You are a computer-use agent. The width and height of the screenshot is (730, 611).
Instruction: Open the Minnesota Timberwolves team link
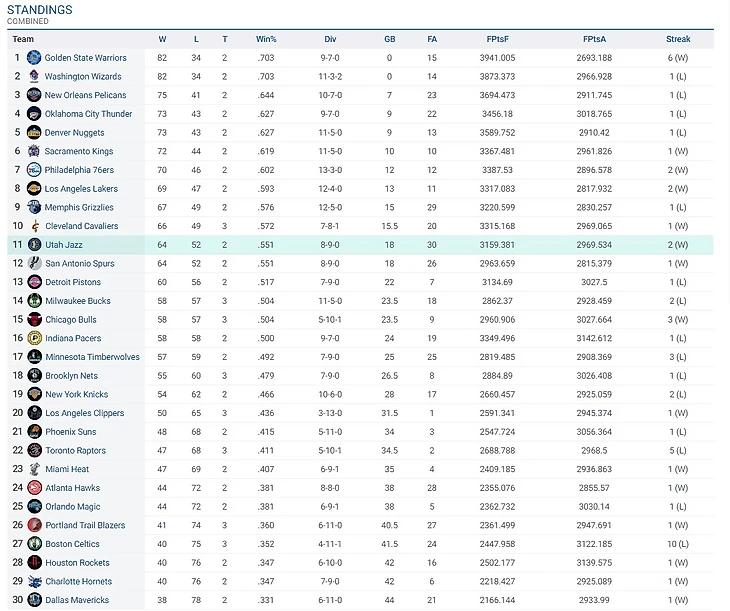[92, 357]
